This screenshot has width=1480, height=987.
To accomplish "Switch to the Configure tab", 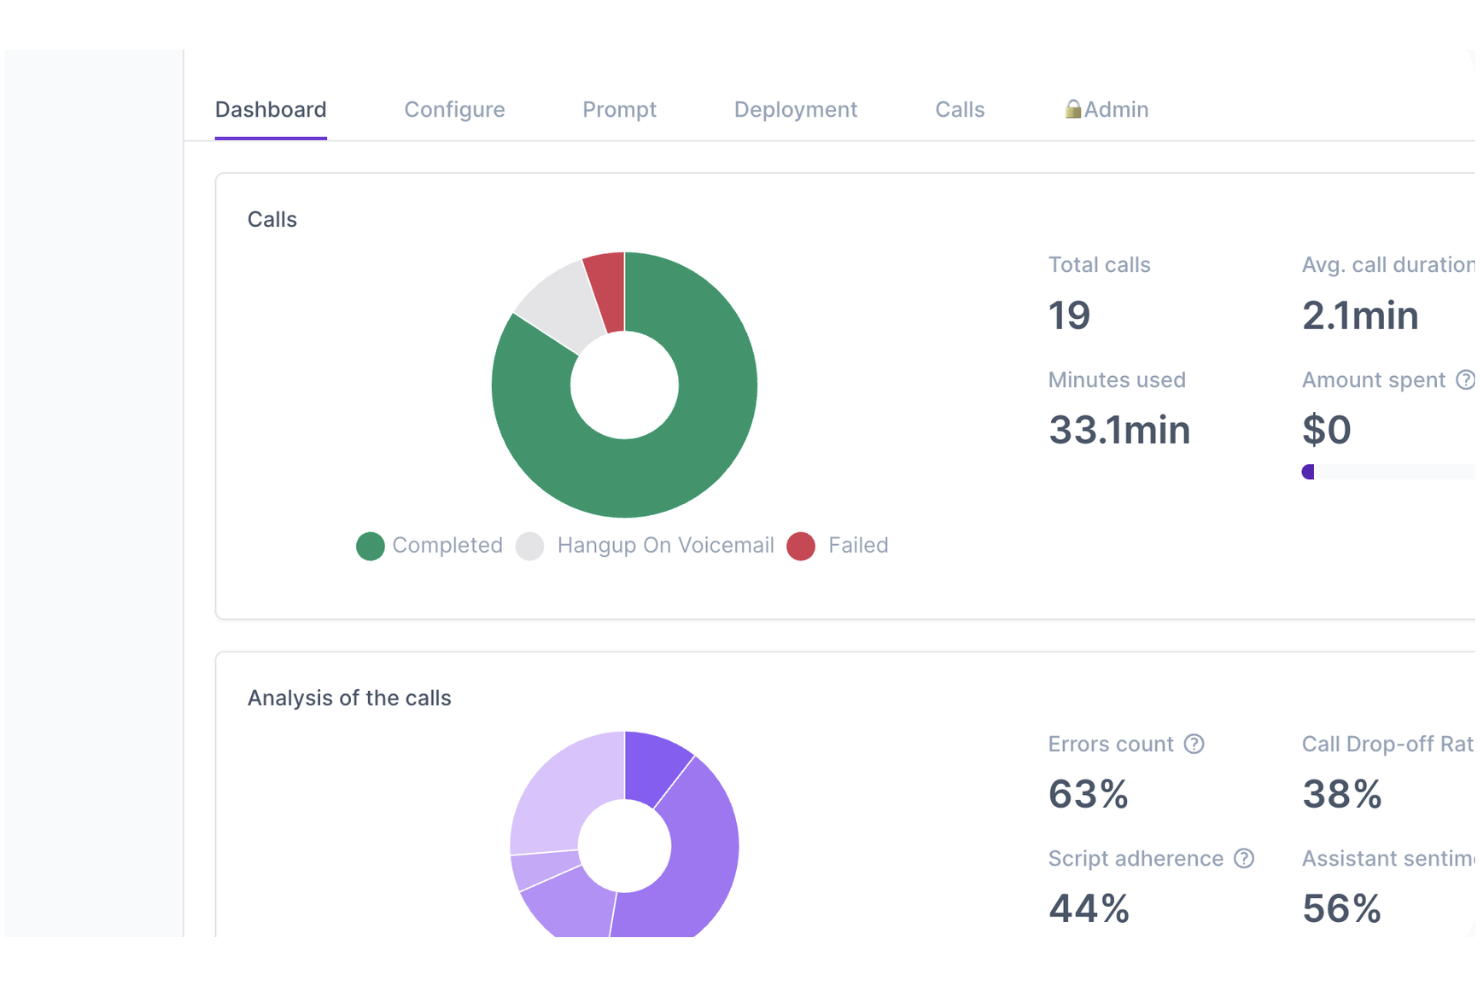I will coord(454,109).
